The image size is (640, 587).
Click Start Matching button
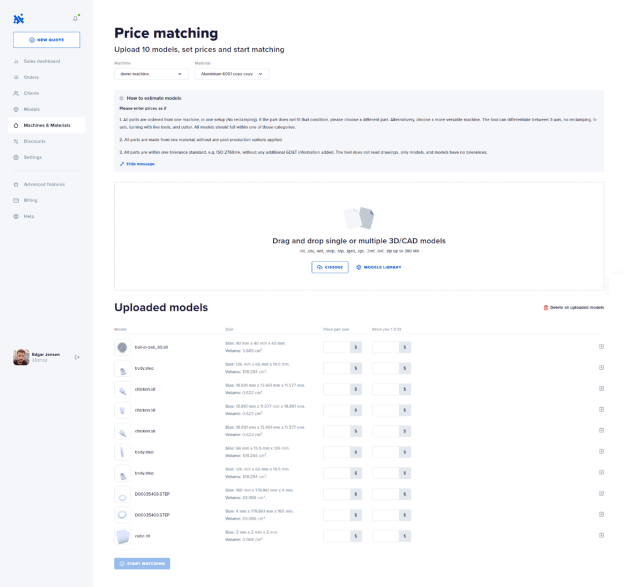coord(142,564)
